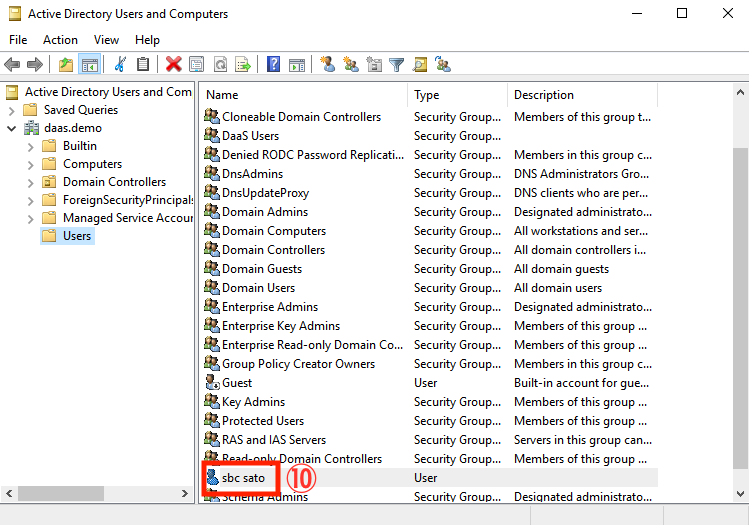The height and width of the screenshot is (525, 749).
Task: Click the Domain Admins group icon
Action: pyautogui.click(x=212, y=212)
